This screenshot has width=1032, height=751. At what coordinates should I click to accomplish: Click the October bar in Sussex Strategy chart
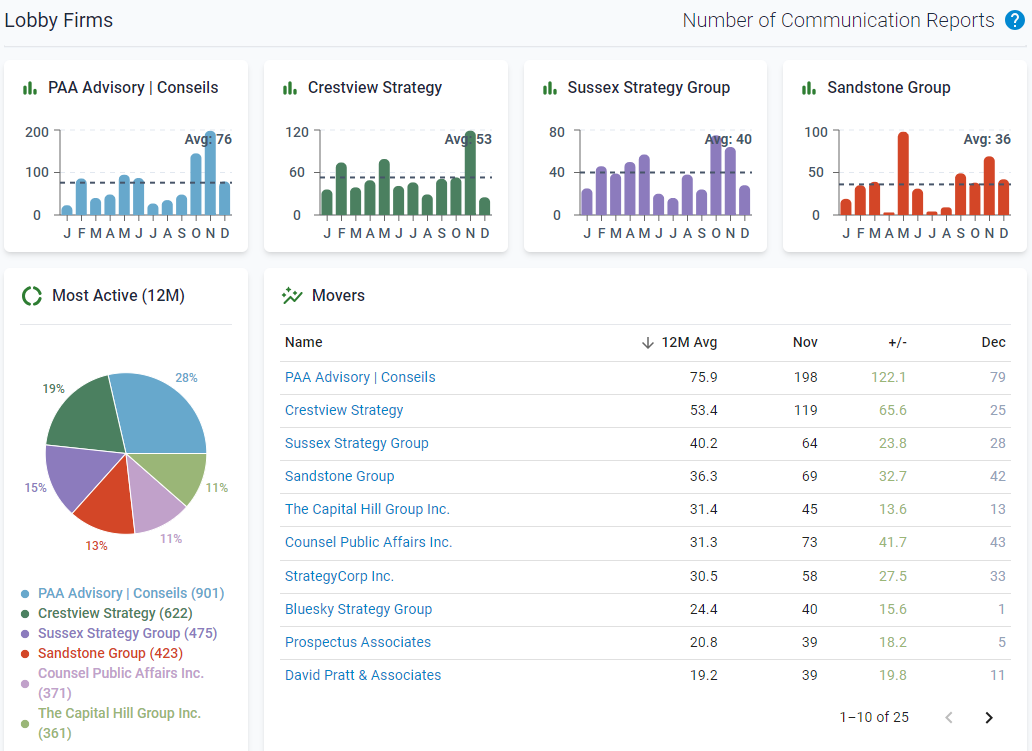tap(715, 176)
